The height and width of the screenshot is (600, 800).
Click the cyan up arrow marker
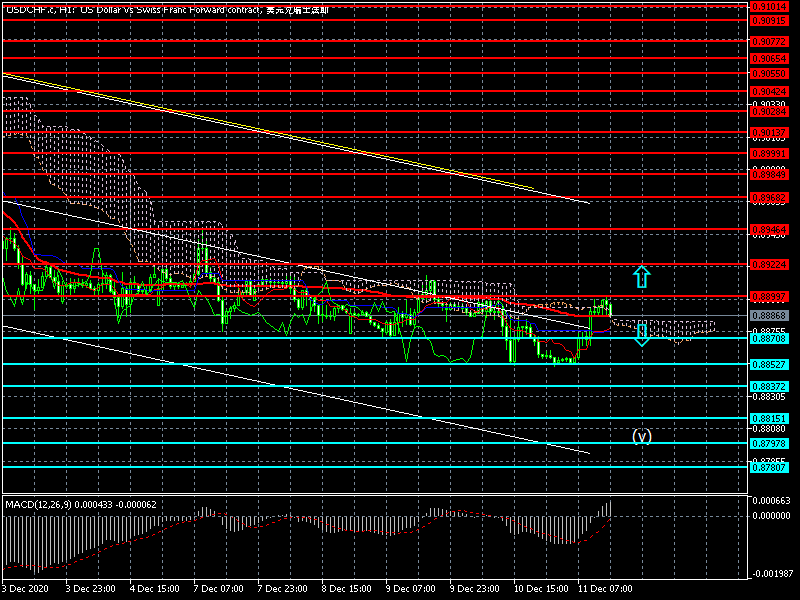coord(642,276)
